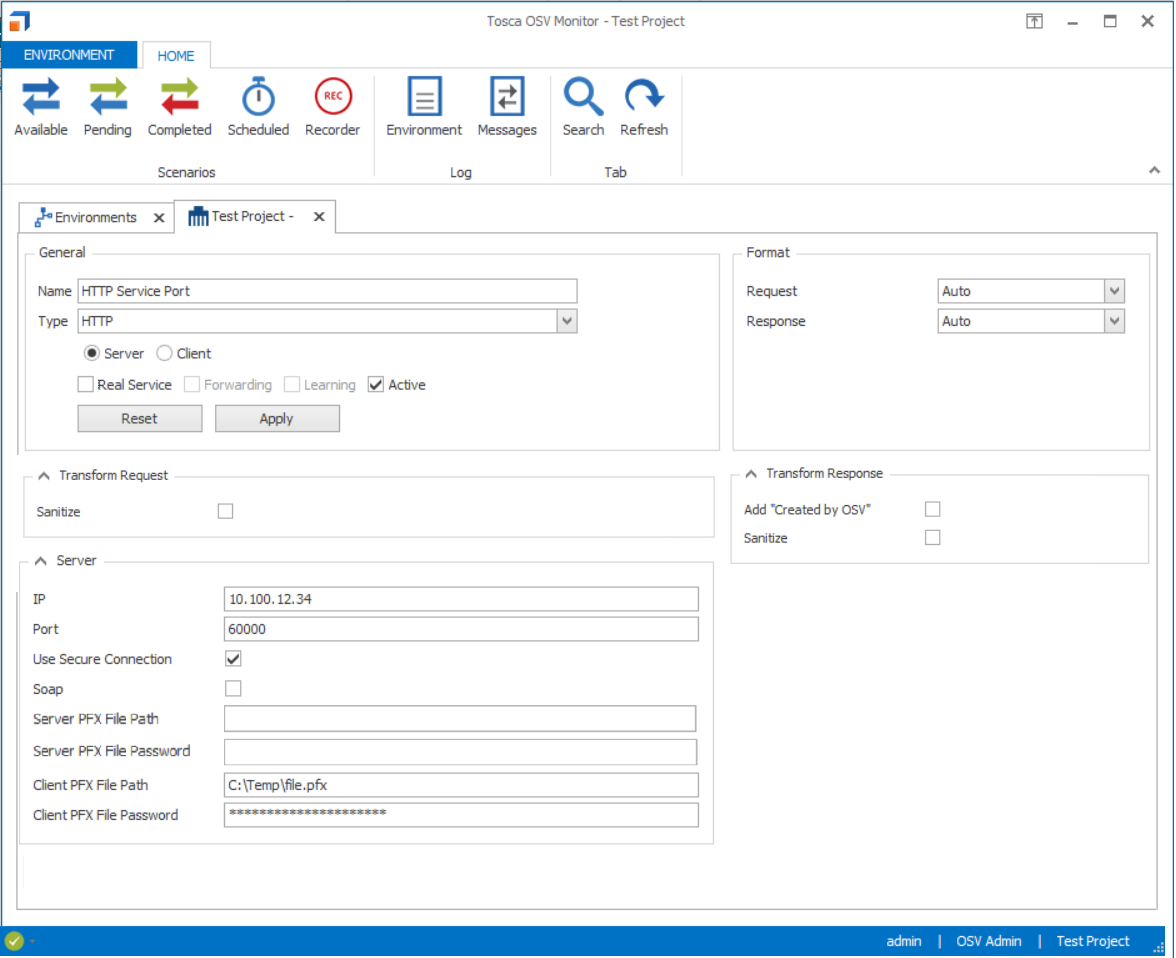Enable the Real Service checkbox
Viewport: 1176px width, 958px height.
click(86, 385)
